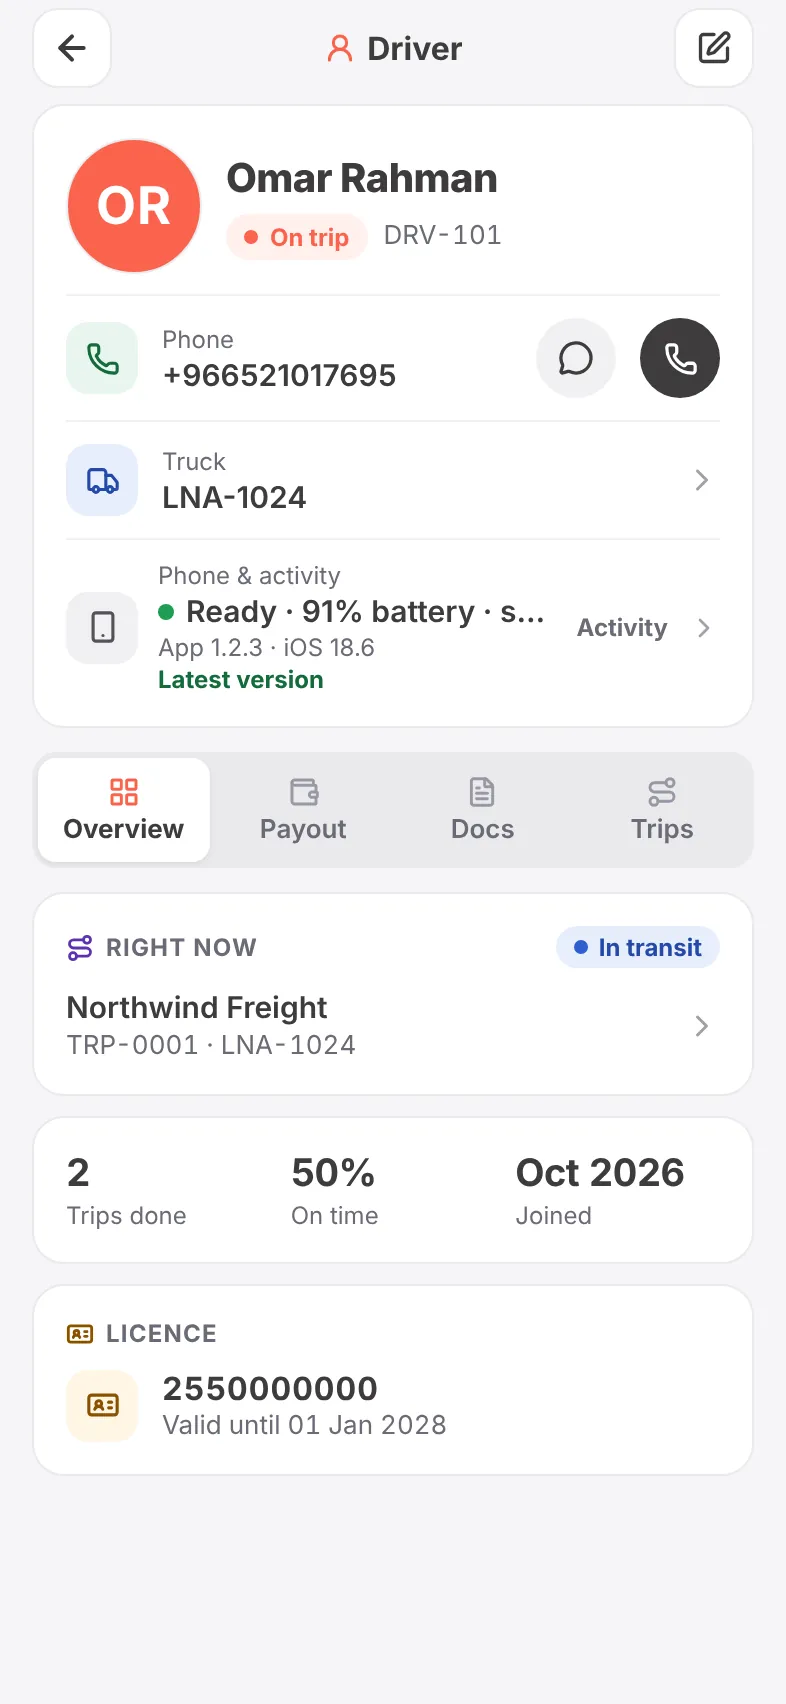Tap the OR avatar circle
Screen dimensions: 786x1704
tap(134, 206)
